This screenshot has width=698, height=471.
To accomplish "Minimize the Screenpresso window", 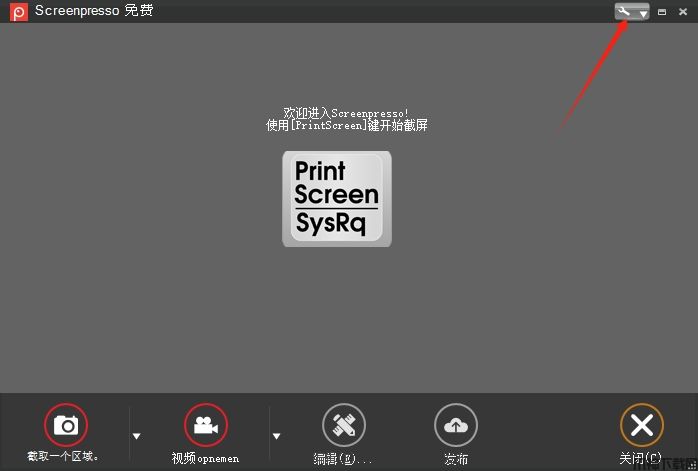I will (662, 12).
